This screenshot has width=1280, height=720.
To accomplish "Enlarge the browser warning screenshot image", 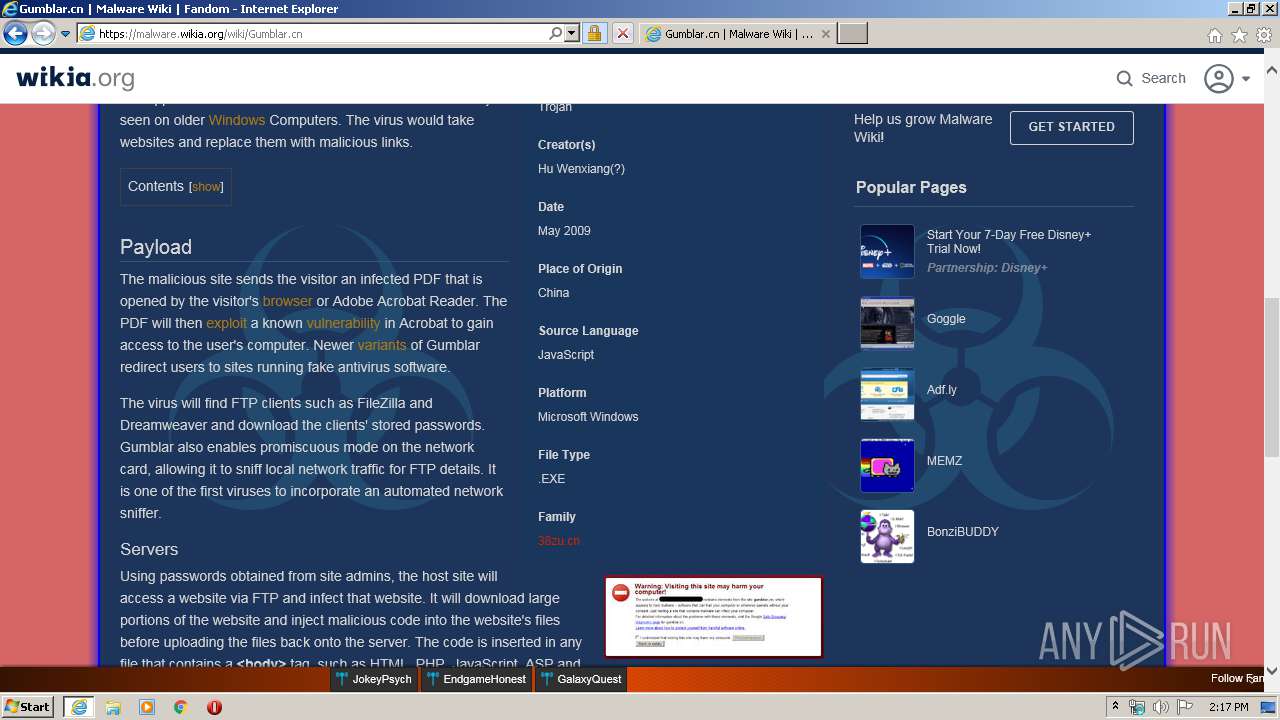I will (714, 617).
